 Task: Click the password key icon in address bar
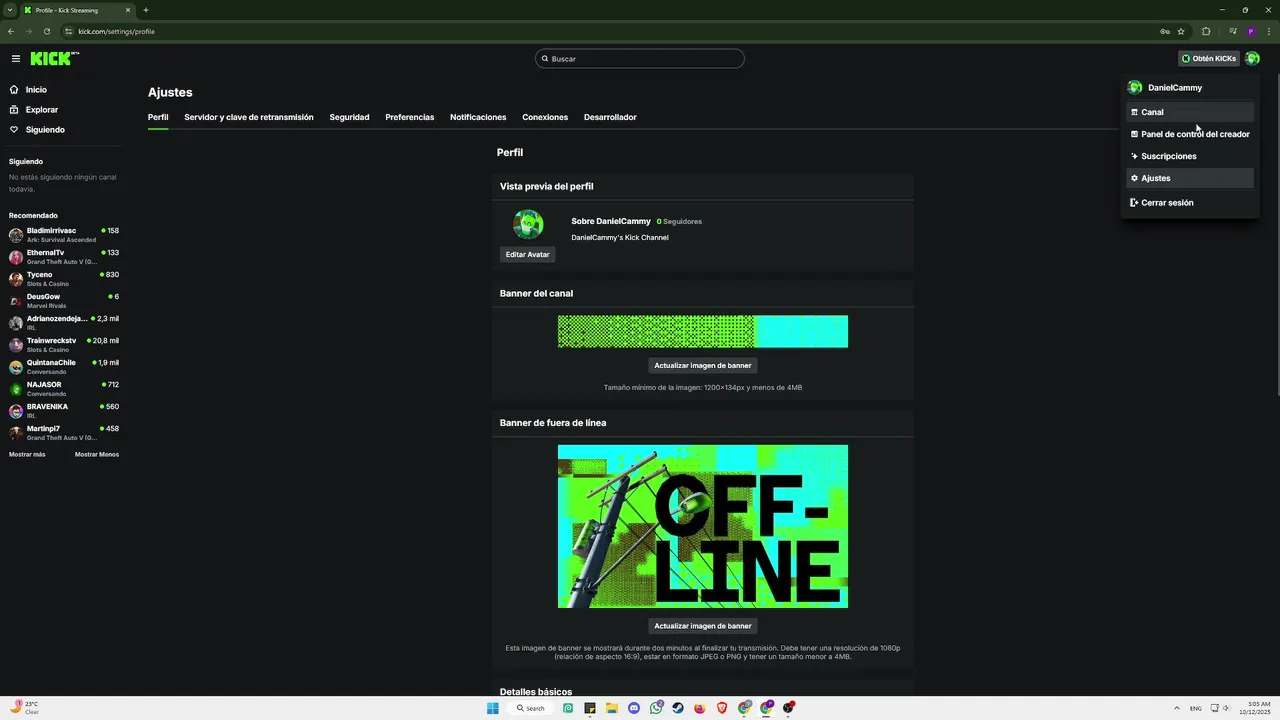coord(1165,31)
